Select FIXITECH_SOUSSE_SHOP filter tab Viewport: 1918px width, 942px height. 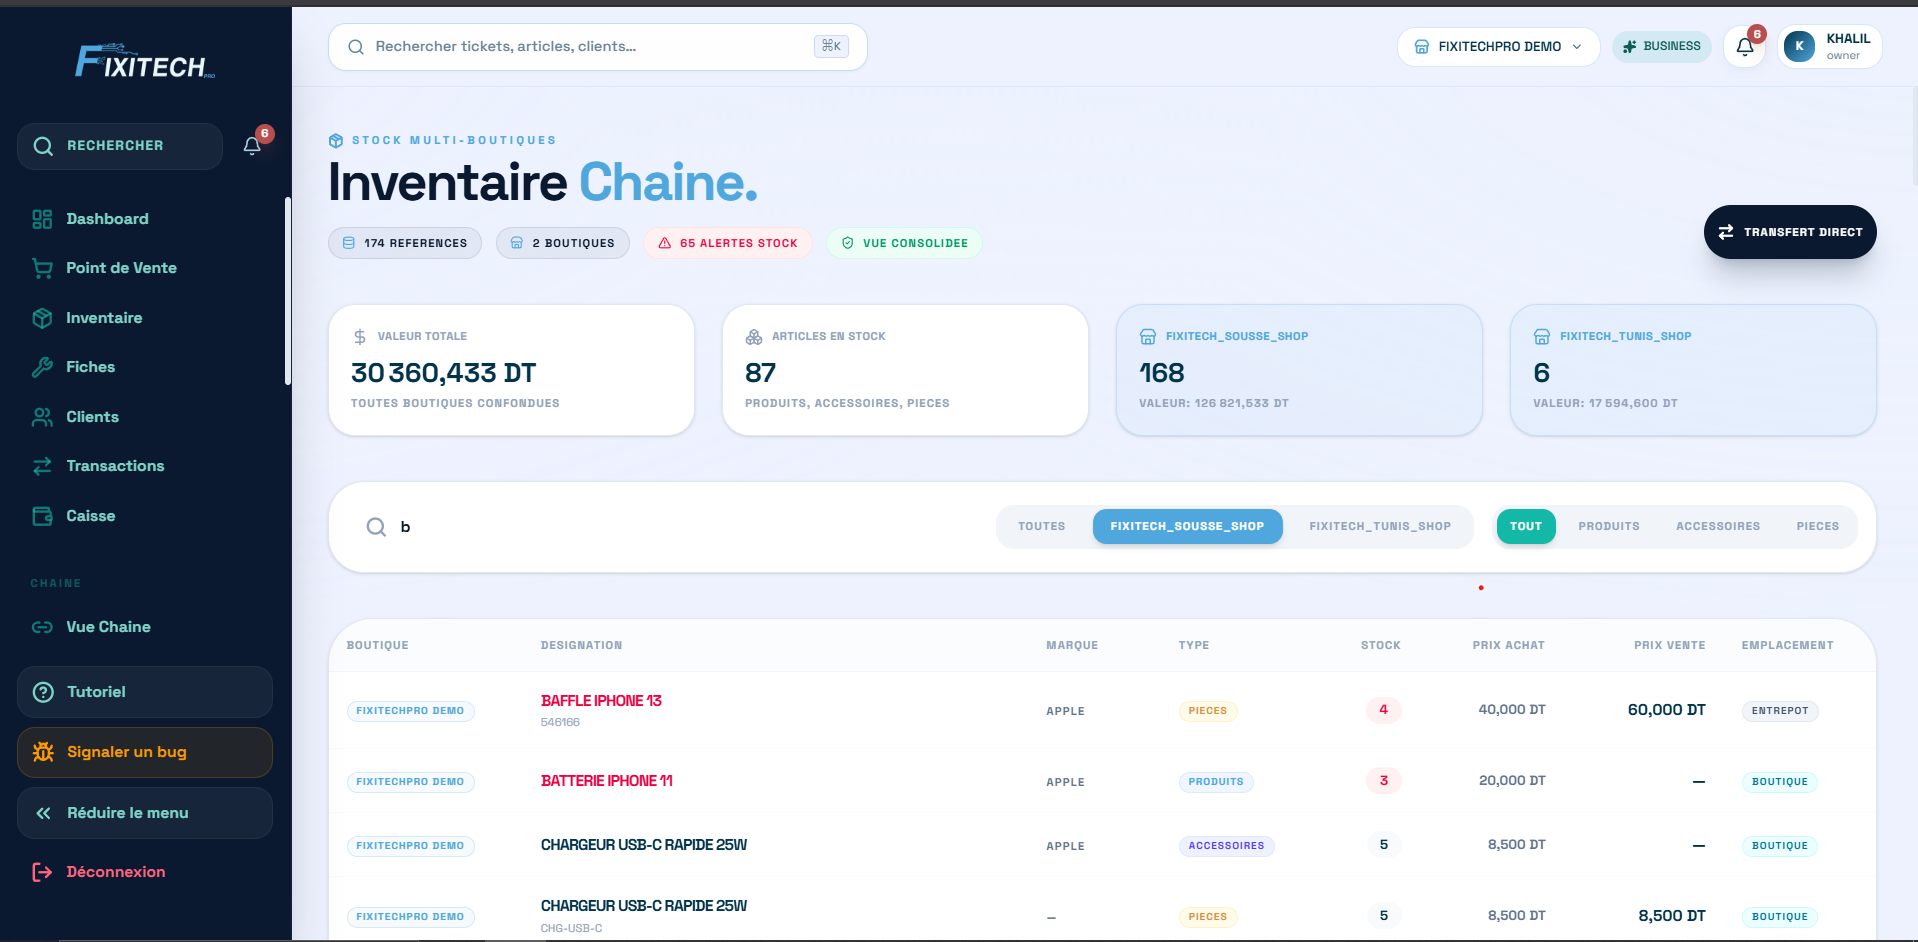point(1187,527)
